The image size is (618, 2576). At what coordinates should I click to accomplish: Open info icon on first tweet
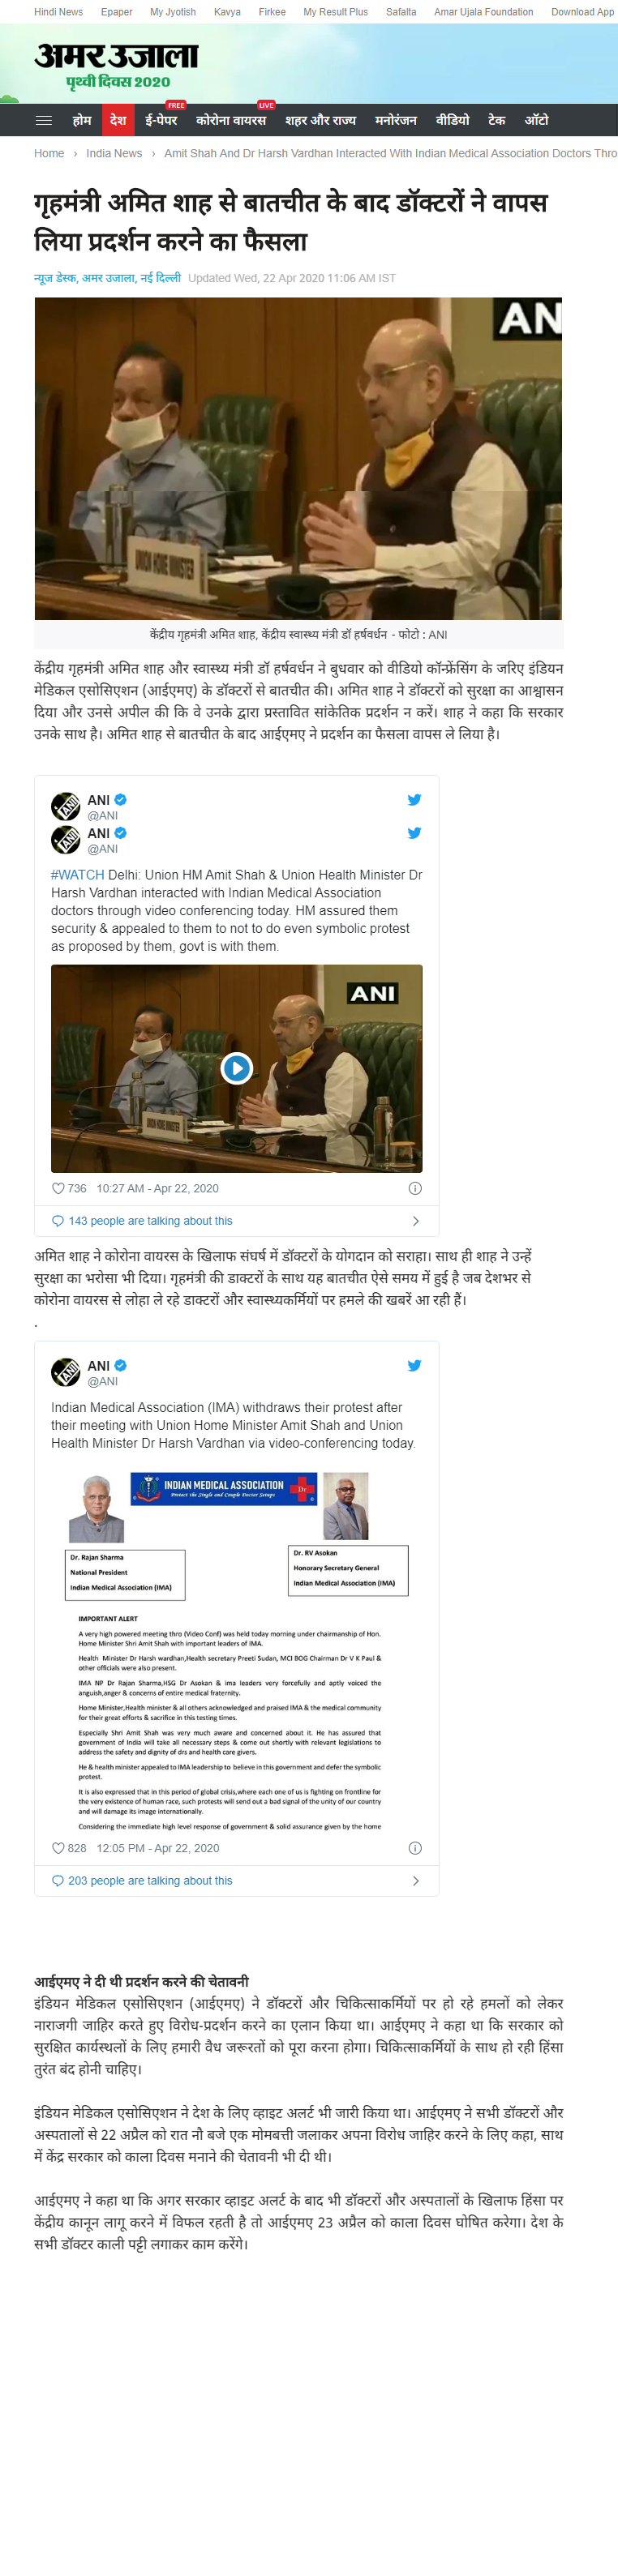point(415,1188)
